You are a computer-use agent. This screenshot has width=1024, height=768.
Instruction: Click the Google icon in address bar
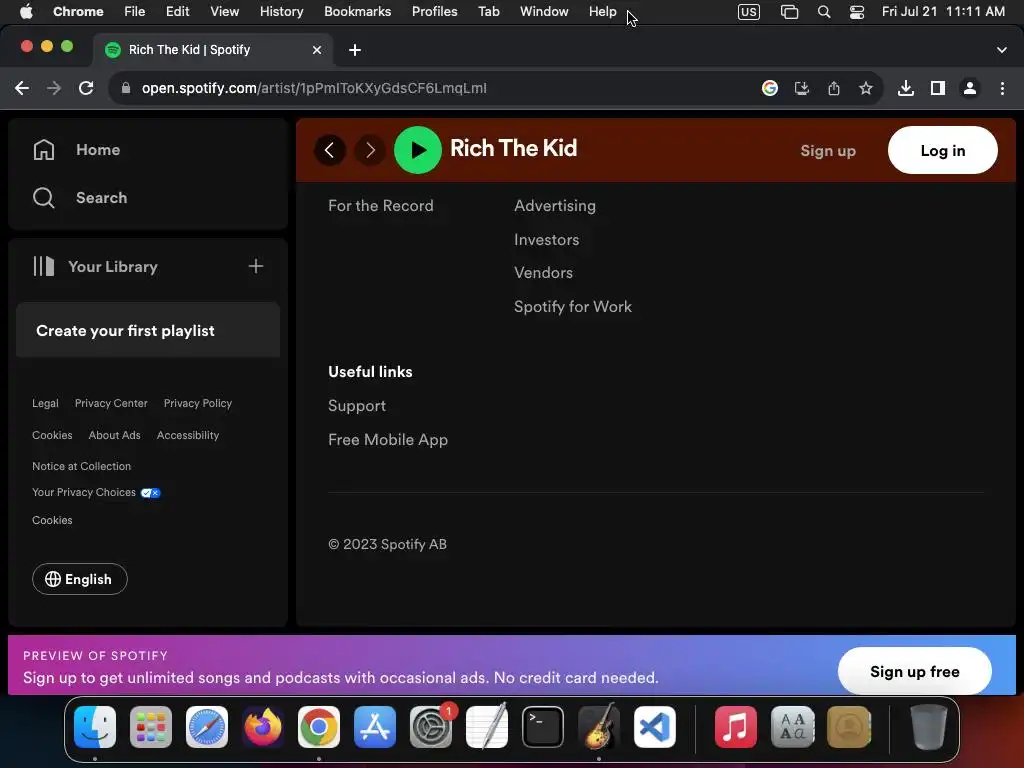(x=770, y=88)
